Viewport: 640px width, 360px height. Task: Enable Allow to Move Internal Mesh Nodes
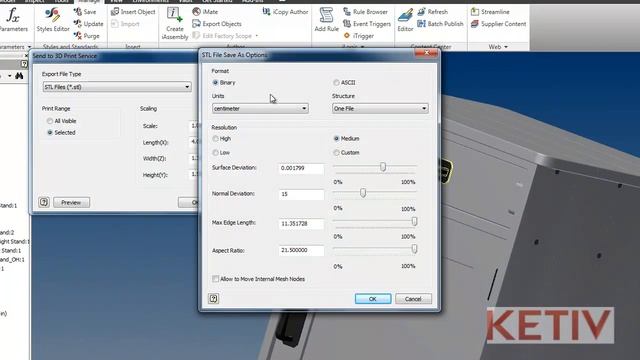point(216,279)
